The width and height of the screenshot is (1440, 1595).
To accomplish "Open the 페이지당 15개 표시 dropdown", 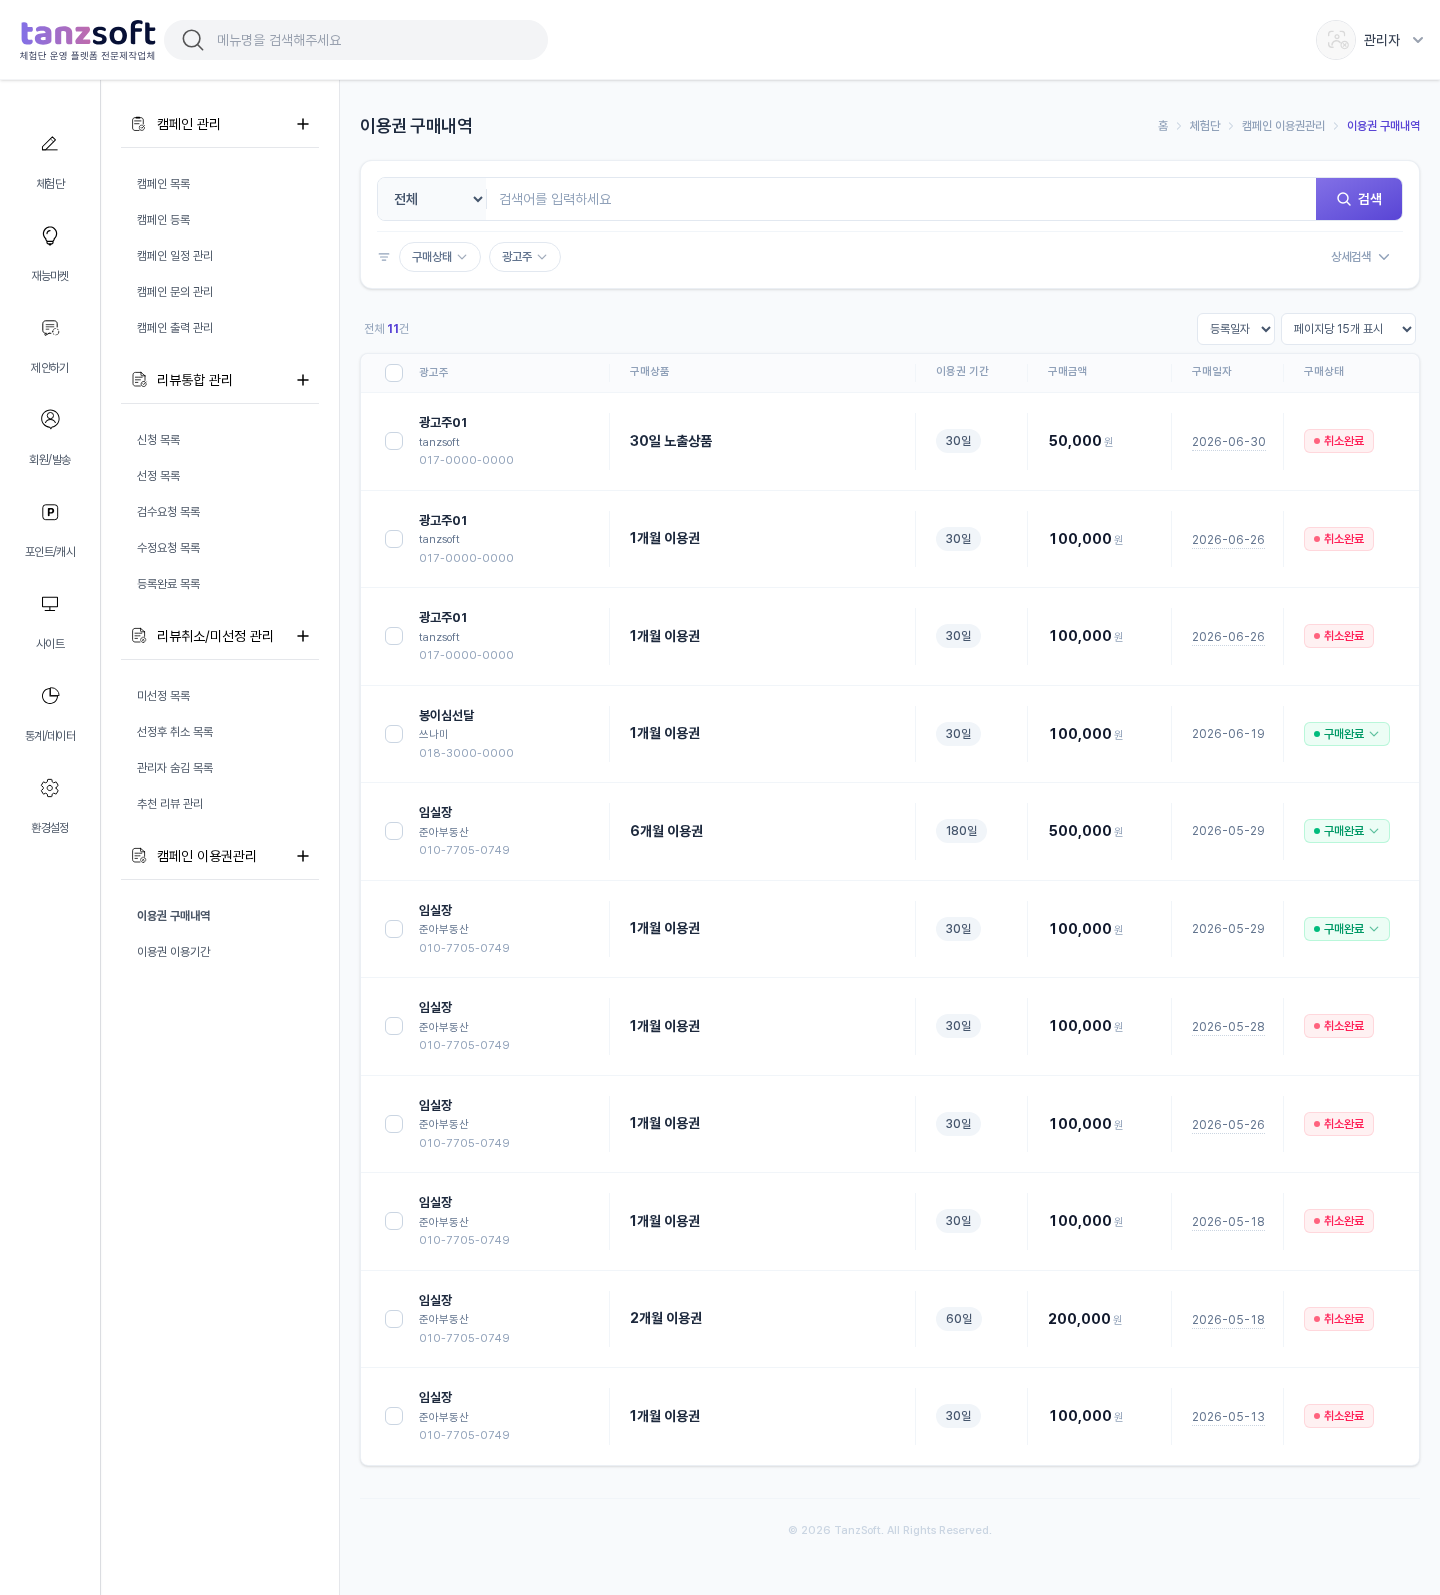I will (1348, 329).
